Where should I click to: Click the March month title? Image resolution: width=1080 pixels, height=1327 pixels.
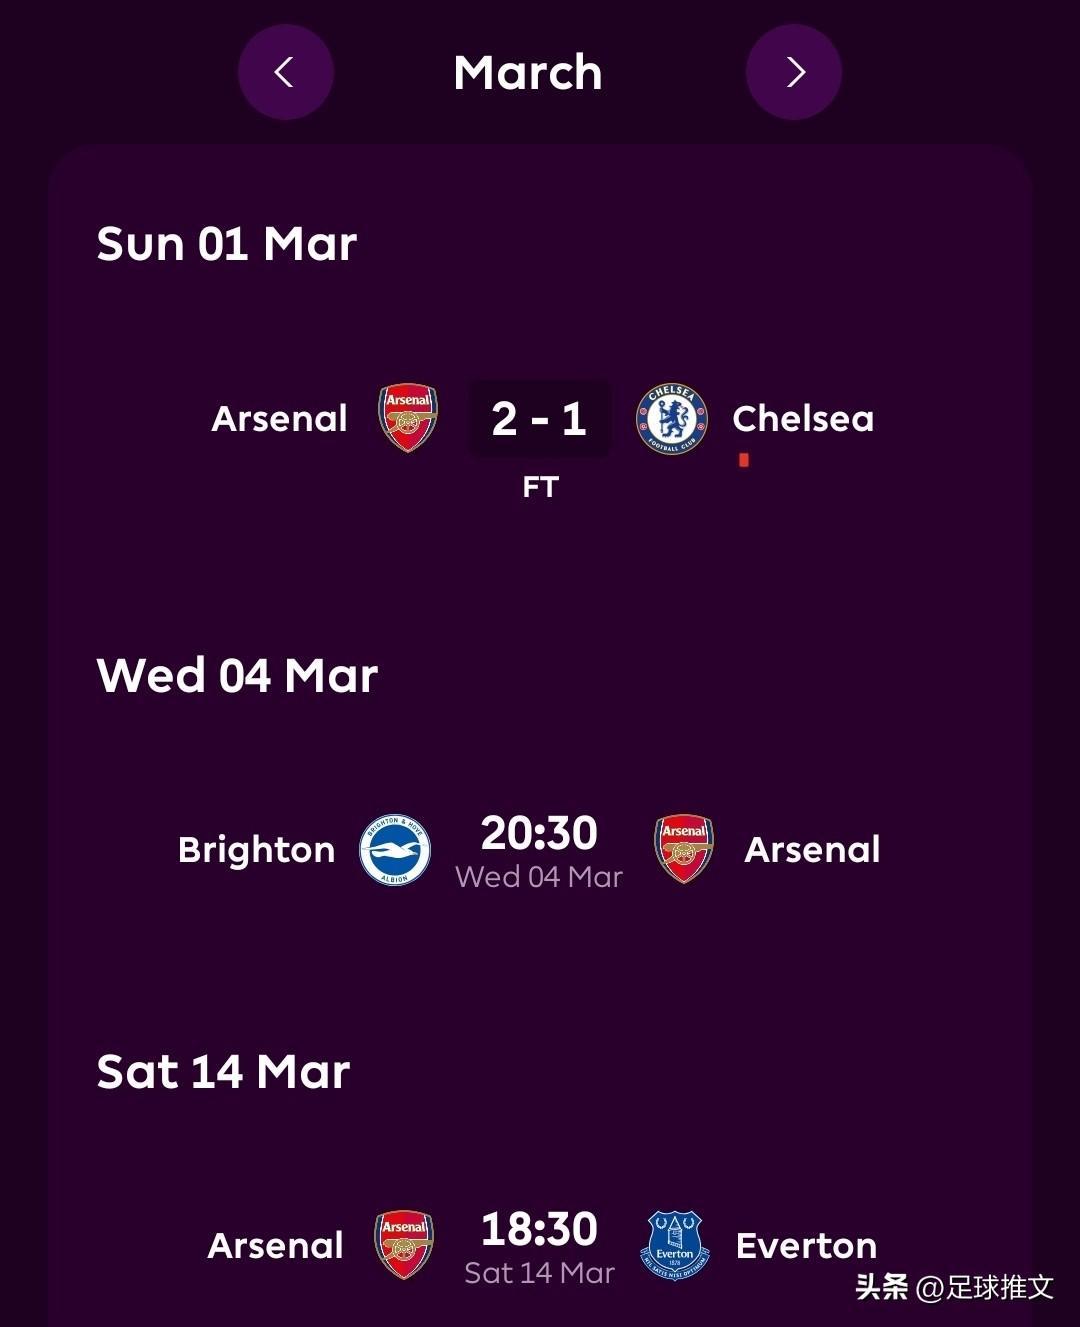[x=528, y=73]
